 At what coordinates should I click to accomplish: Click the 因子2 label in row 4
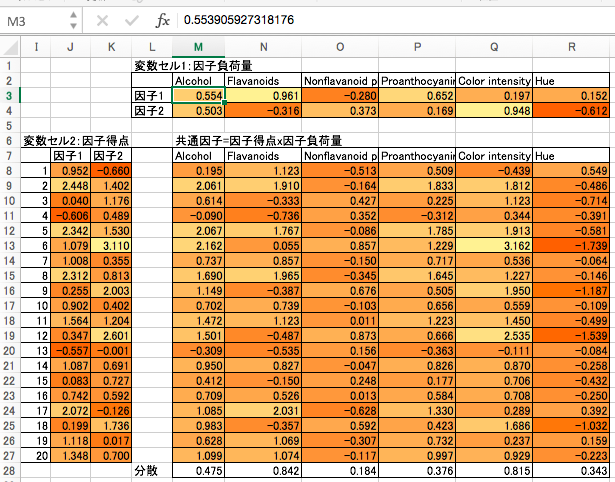pyautogui.click(x=152, y=111)
